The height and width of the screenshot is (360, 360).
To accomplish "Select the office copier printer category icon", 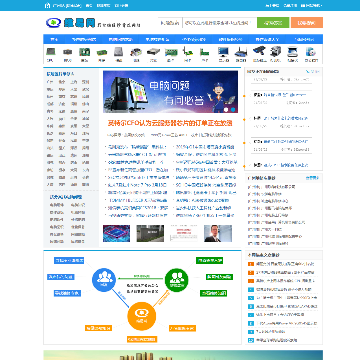I will (275, 51).
